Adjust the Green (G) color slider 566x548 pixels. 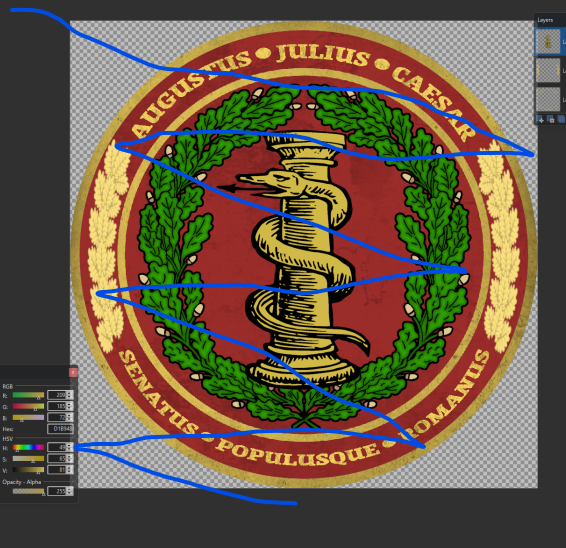(29, 406)
